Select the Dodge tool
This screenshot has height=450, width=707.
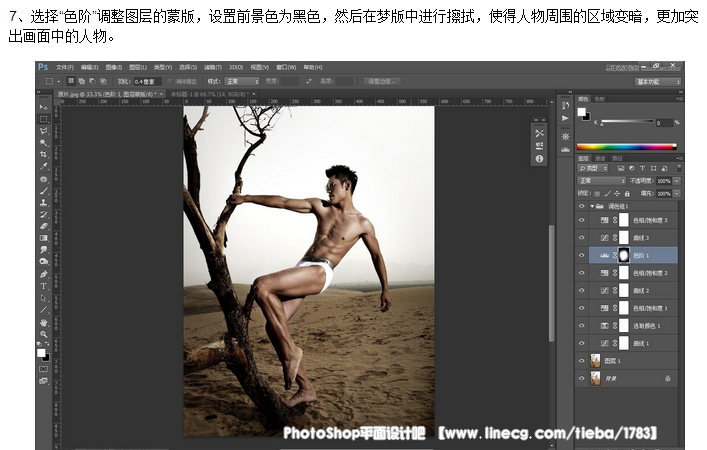click(x=43, y=261)
